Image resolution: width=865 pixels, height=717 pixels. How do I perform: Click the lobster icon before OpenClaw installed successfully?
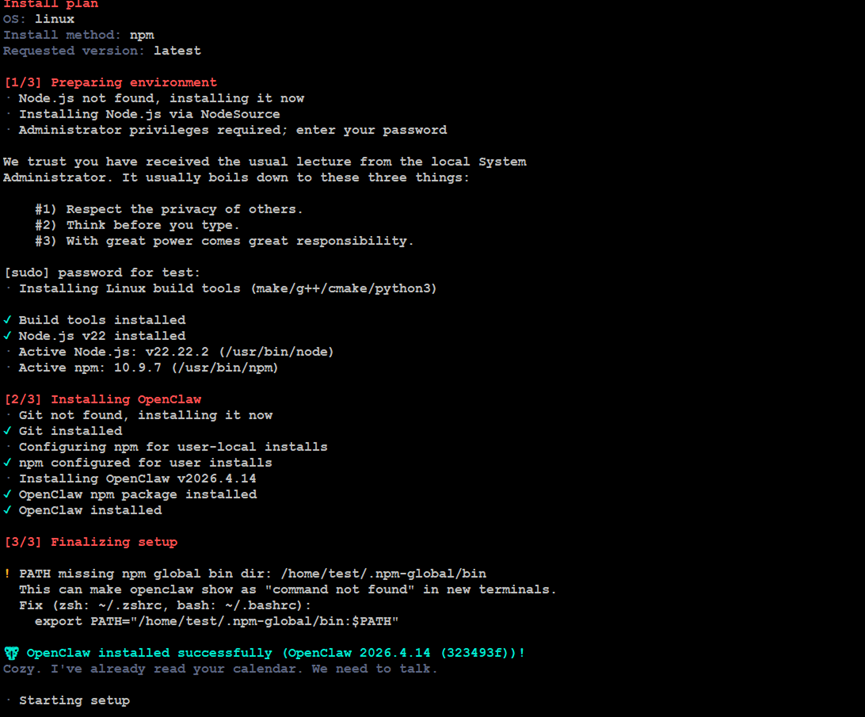point(11,653)
